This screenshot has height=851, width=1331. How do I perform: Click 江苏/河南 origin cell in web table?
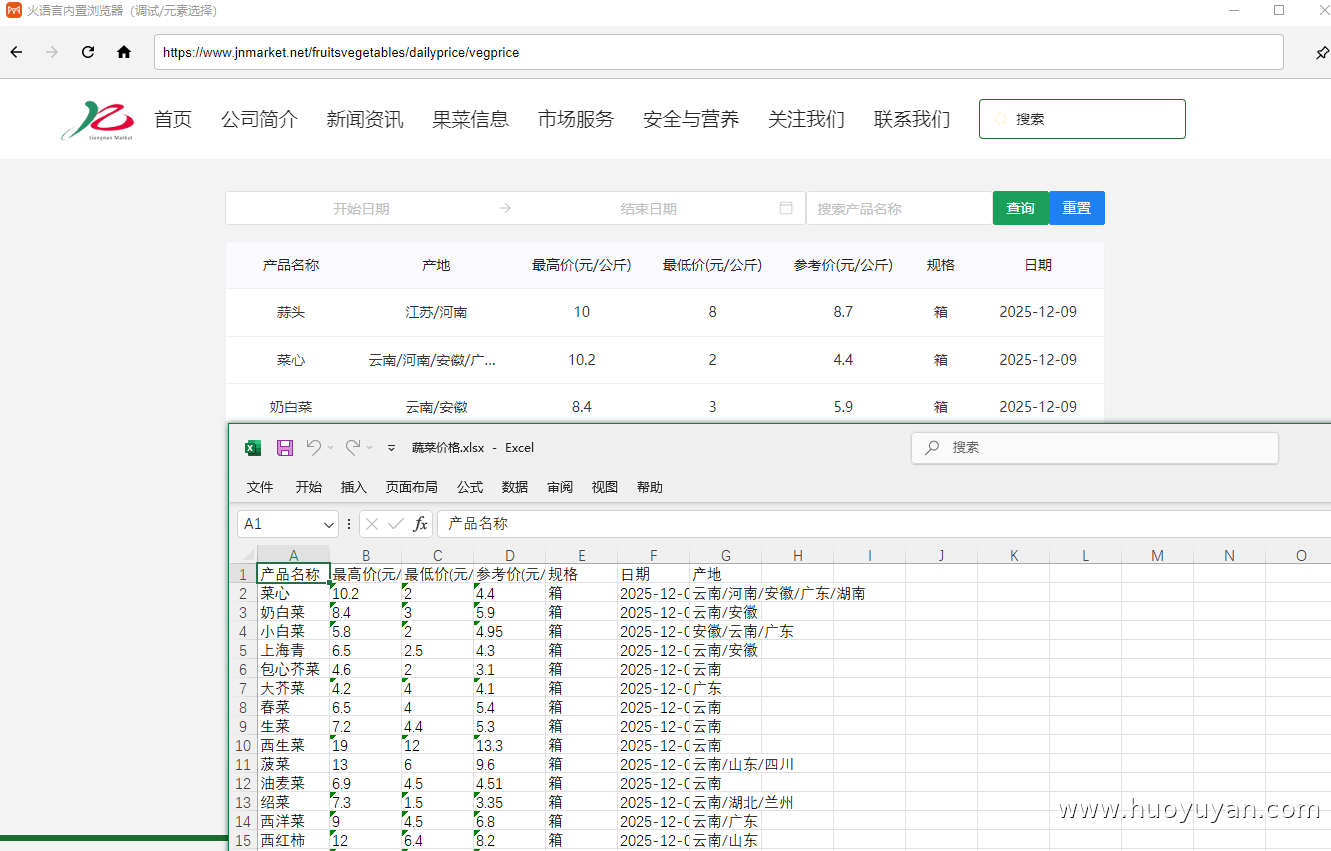436,312
